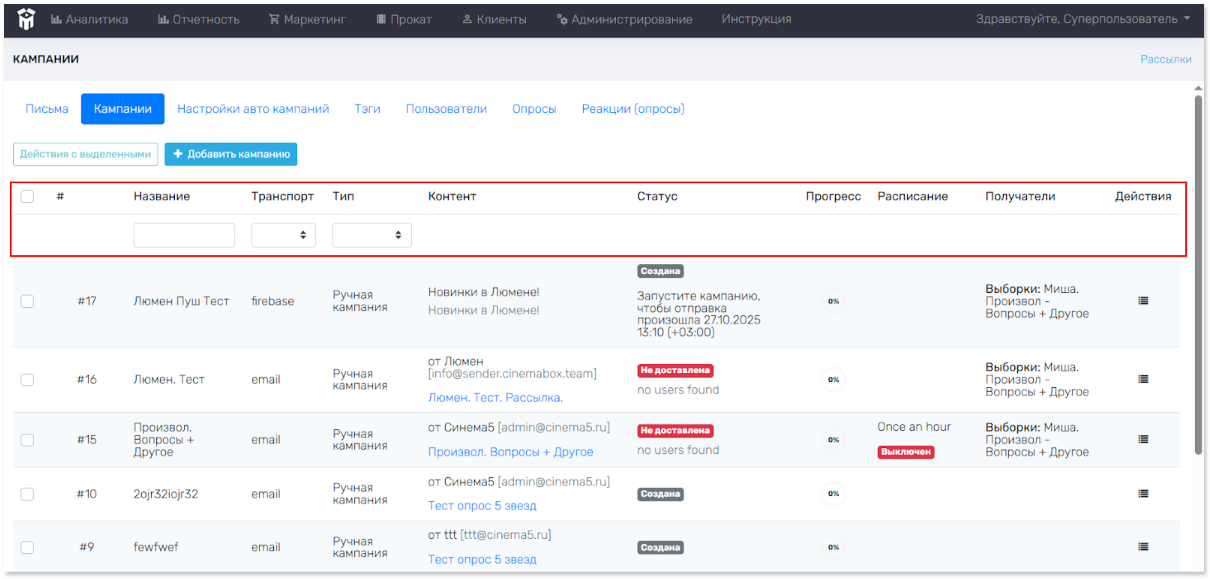Expand the Тип filter dropdown
Viewport: 1210px width, 579px height.
pyautogui.click(x=371, y=235)
